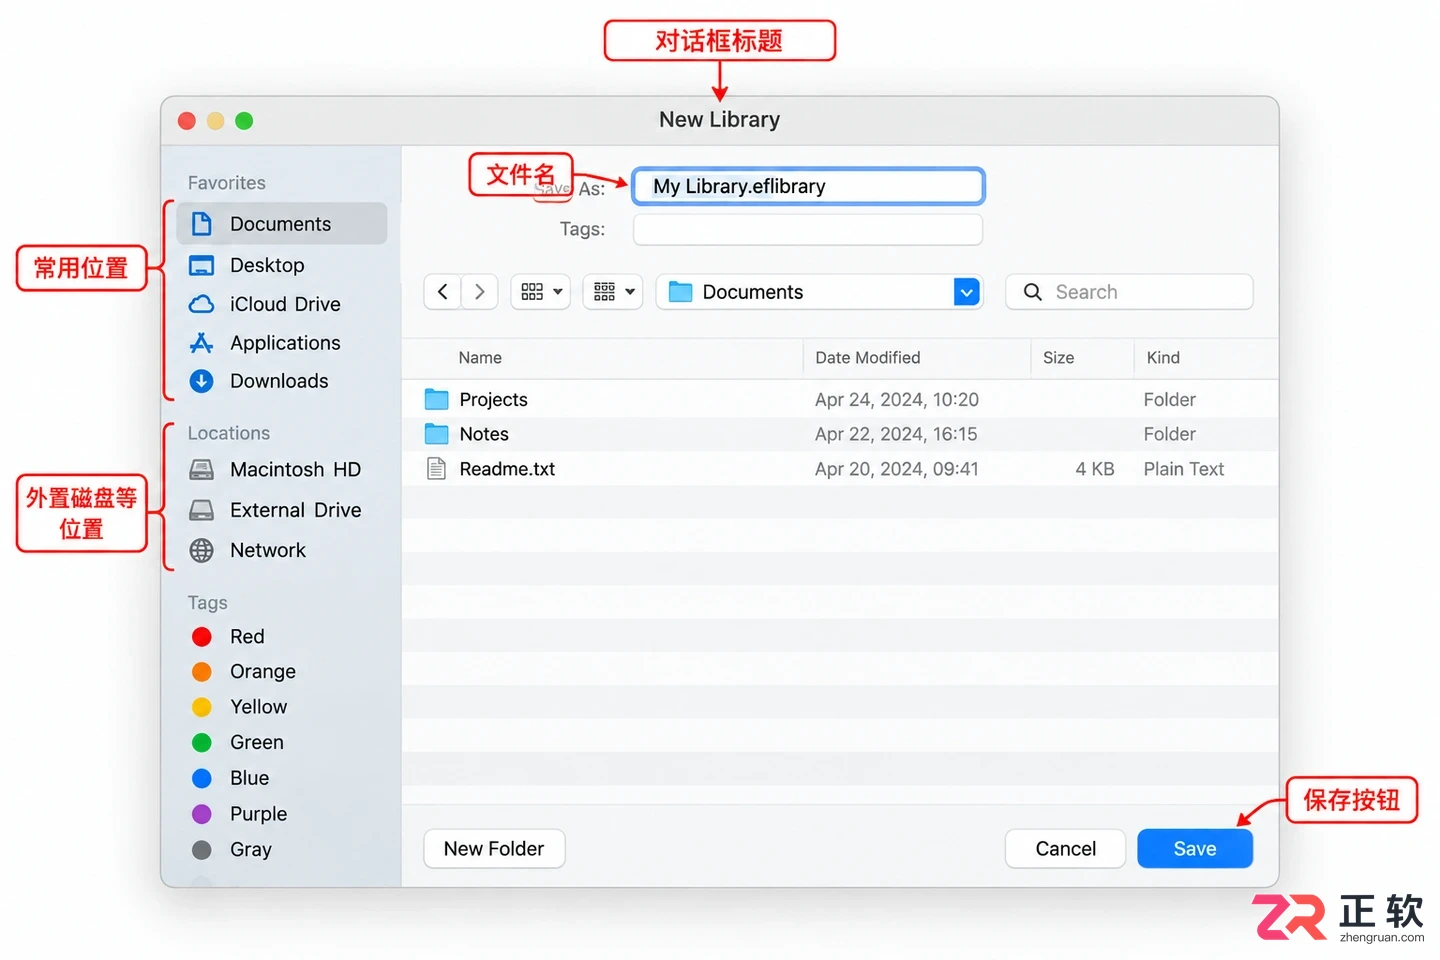Focus the Tags input field

(808, 229)
